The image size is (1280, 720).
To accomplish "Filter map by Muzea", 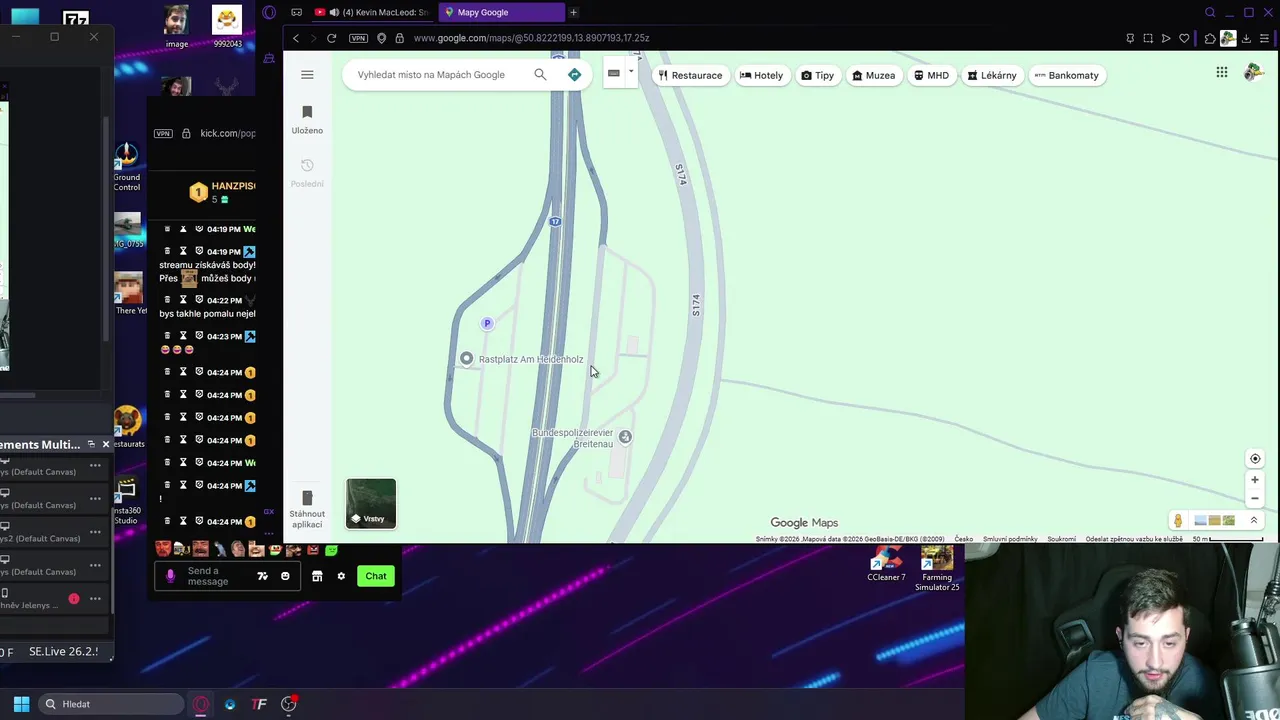I will click(874, 75).
